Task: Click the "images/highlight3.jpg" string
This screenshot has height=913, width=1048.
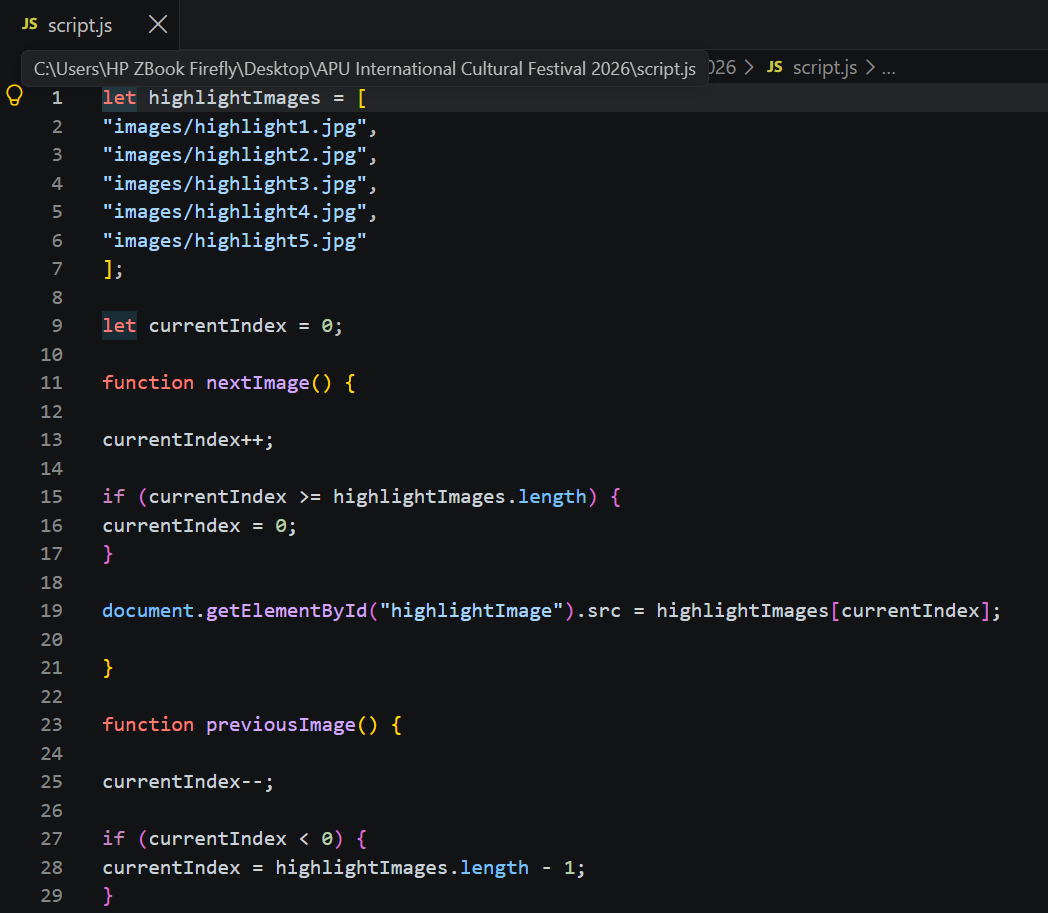Action: [x=234, y=184]
